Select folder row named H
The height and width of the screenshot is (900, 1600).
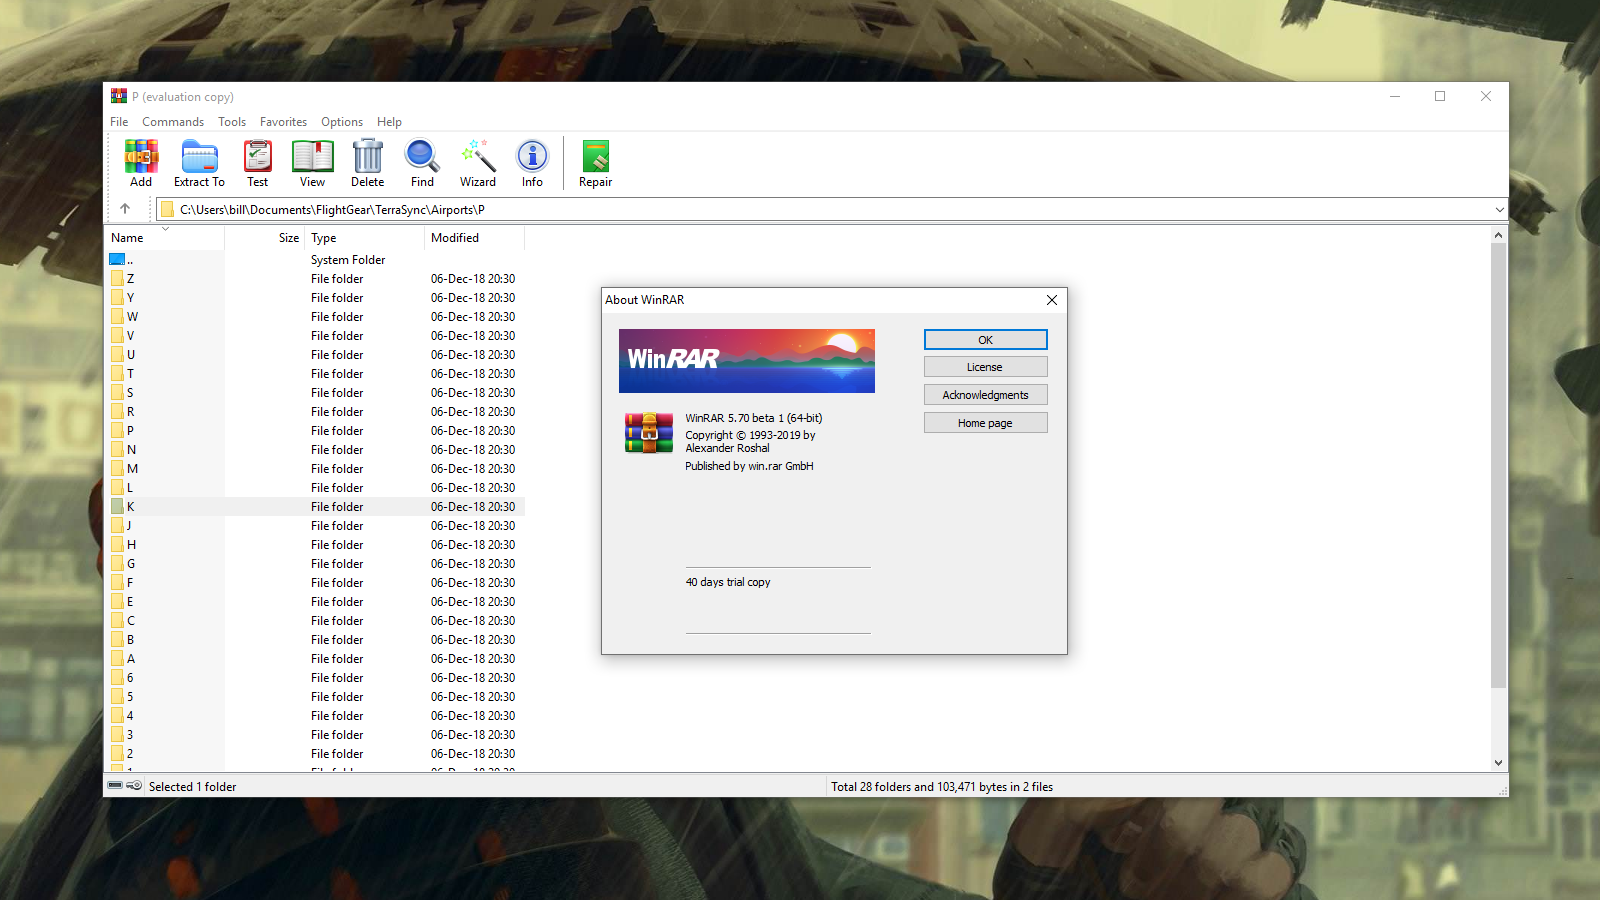[x=315, y=545]
